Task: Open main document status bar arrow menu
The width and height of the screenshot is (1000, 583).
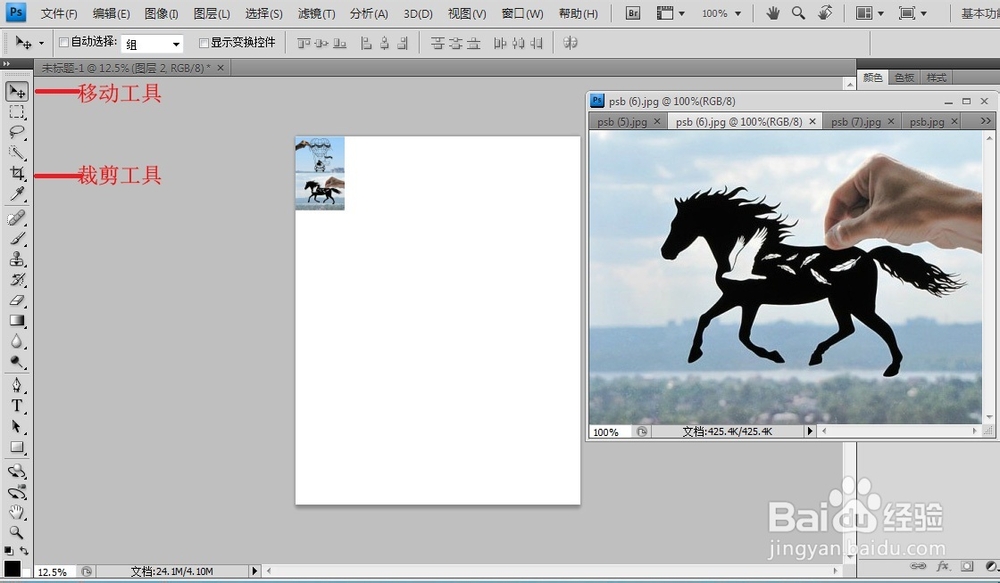Action: [x=254, y=571]
